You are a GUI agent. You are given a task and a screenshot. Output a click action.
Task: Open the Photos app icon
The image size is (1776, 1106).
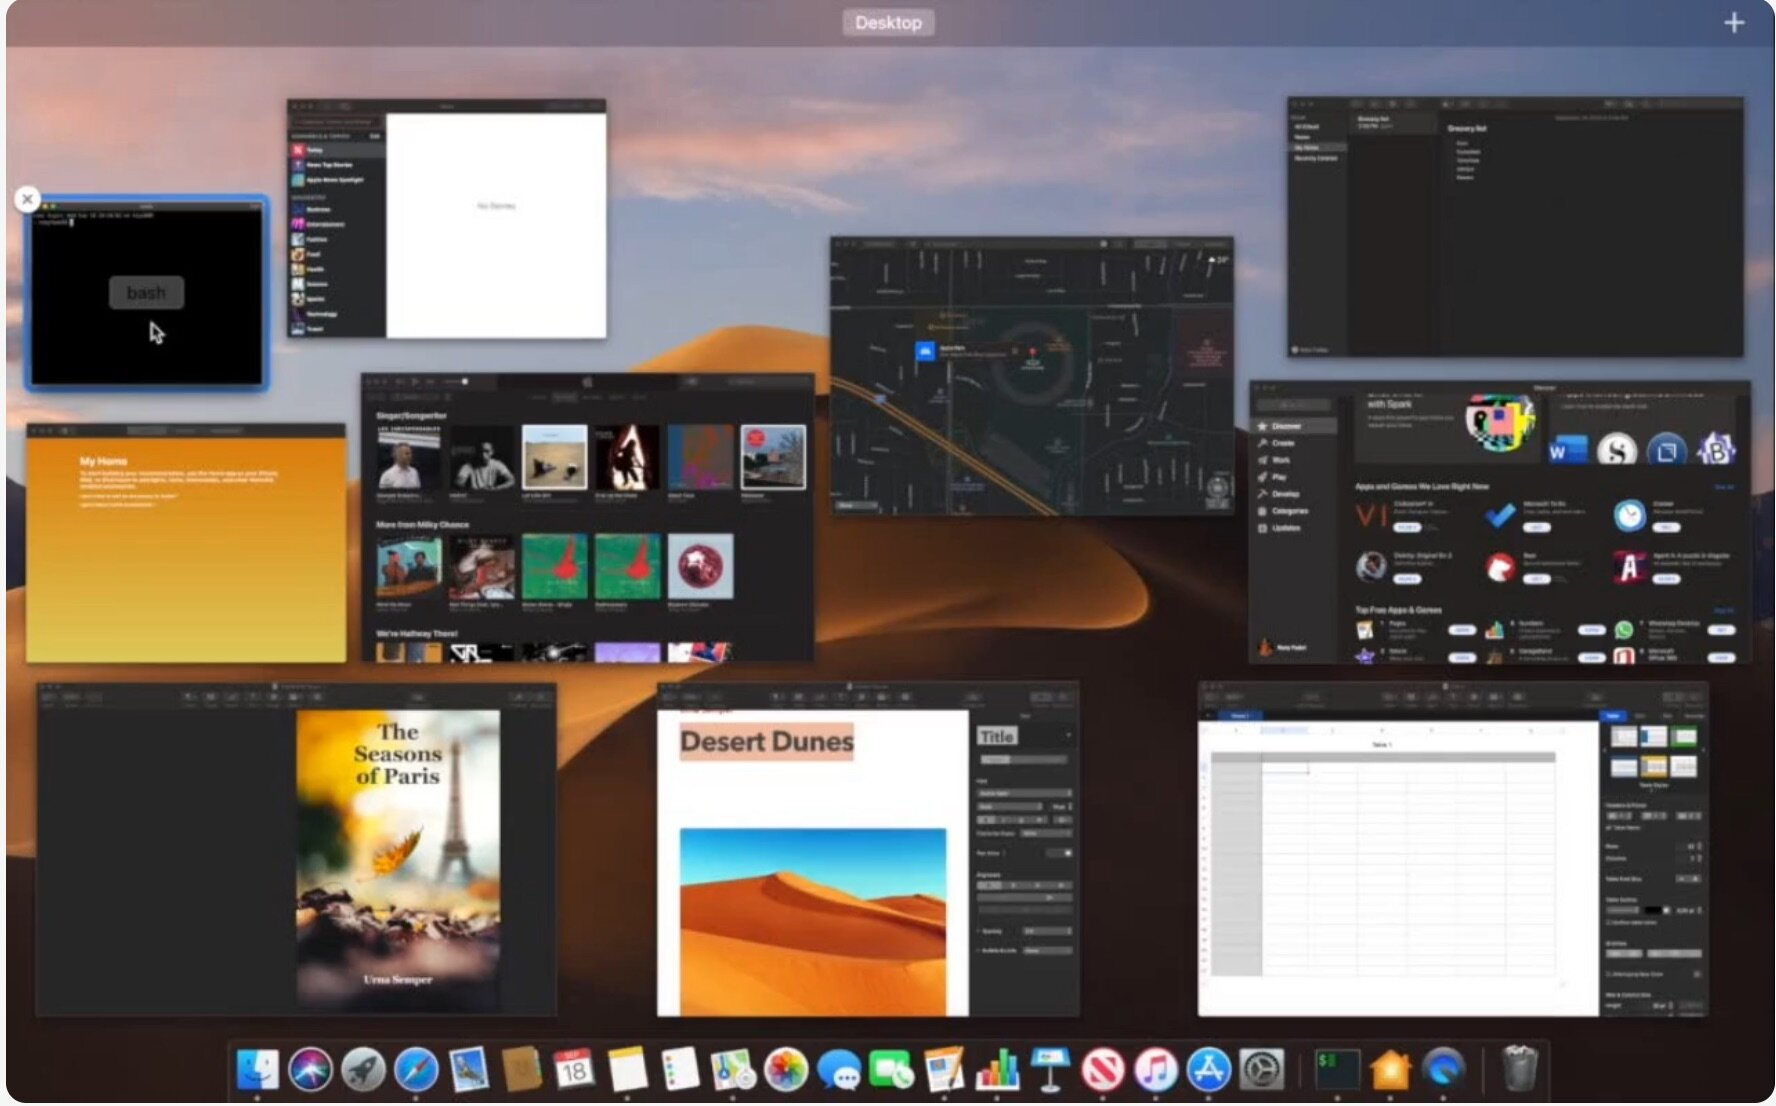pyautogui.click(x=786, y=1070)
